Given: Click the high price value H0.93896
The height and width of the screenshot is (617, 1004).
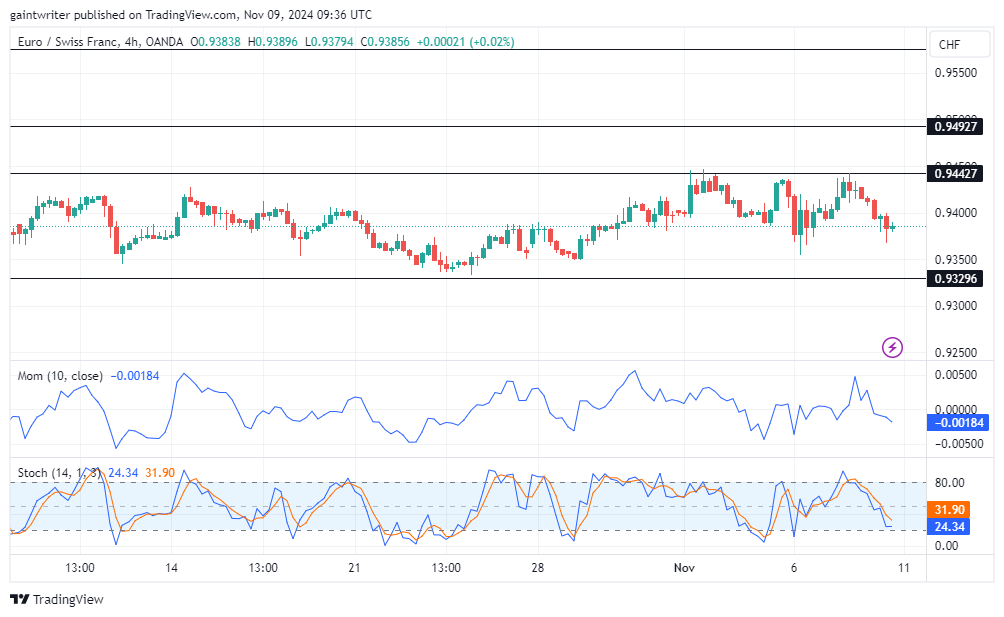Looking at the screenshot, I should pyautogui.click(x=273, y=42).
